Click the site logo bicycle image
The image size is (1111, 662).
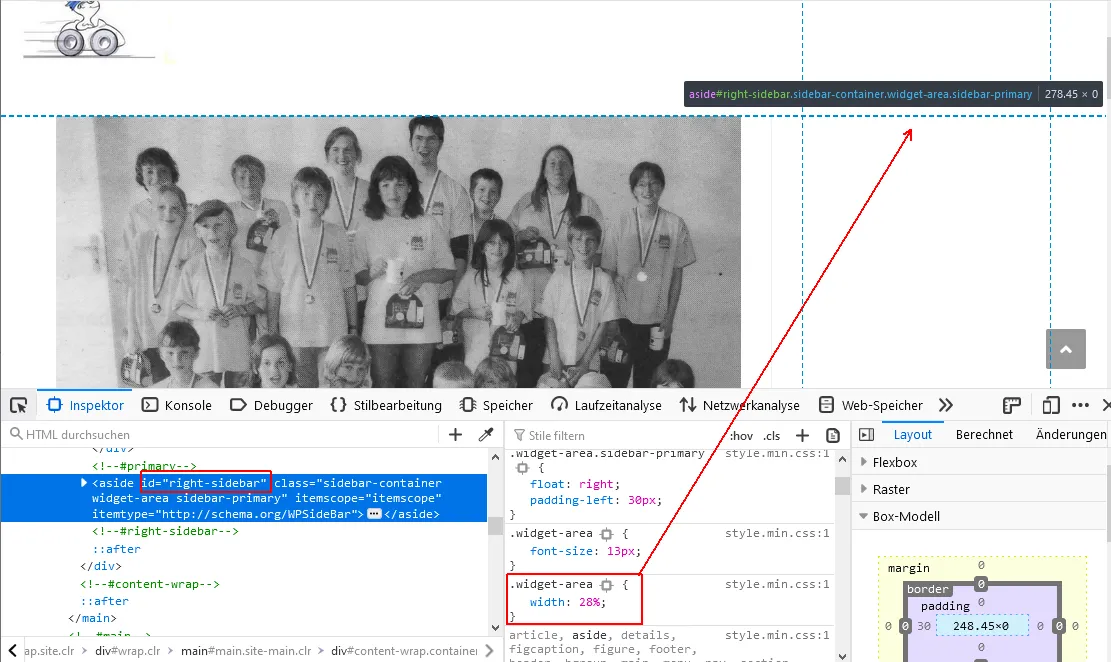click(89, 30)
